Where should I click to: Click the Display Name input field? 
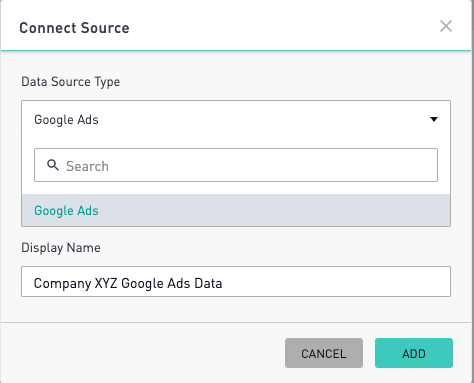[x=236, y=282]
